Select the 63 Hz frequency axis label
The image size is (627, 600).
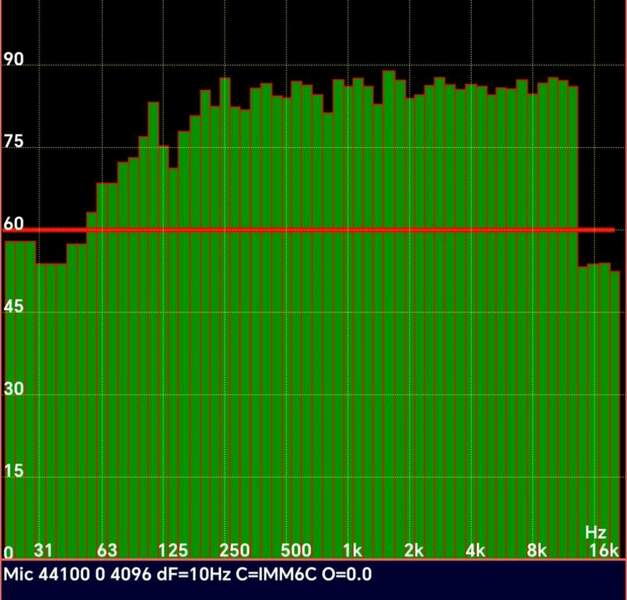[x=106, y=551]
